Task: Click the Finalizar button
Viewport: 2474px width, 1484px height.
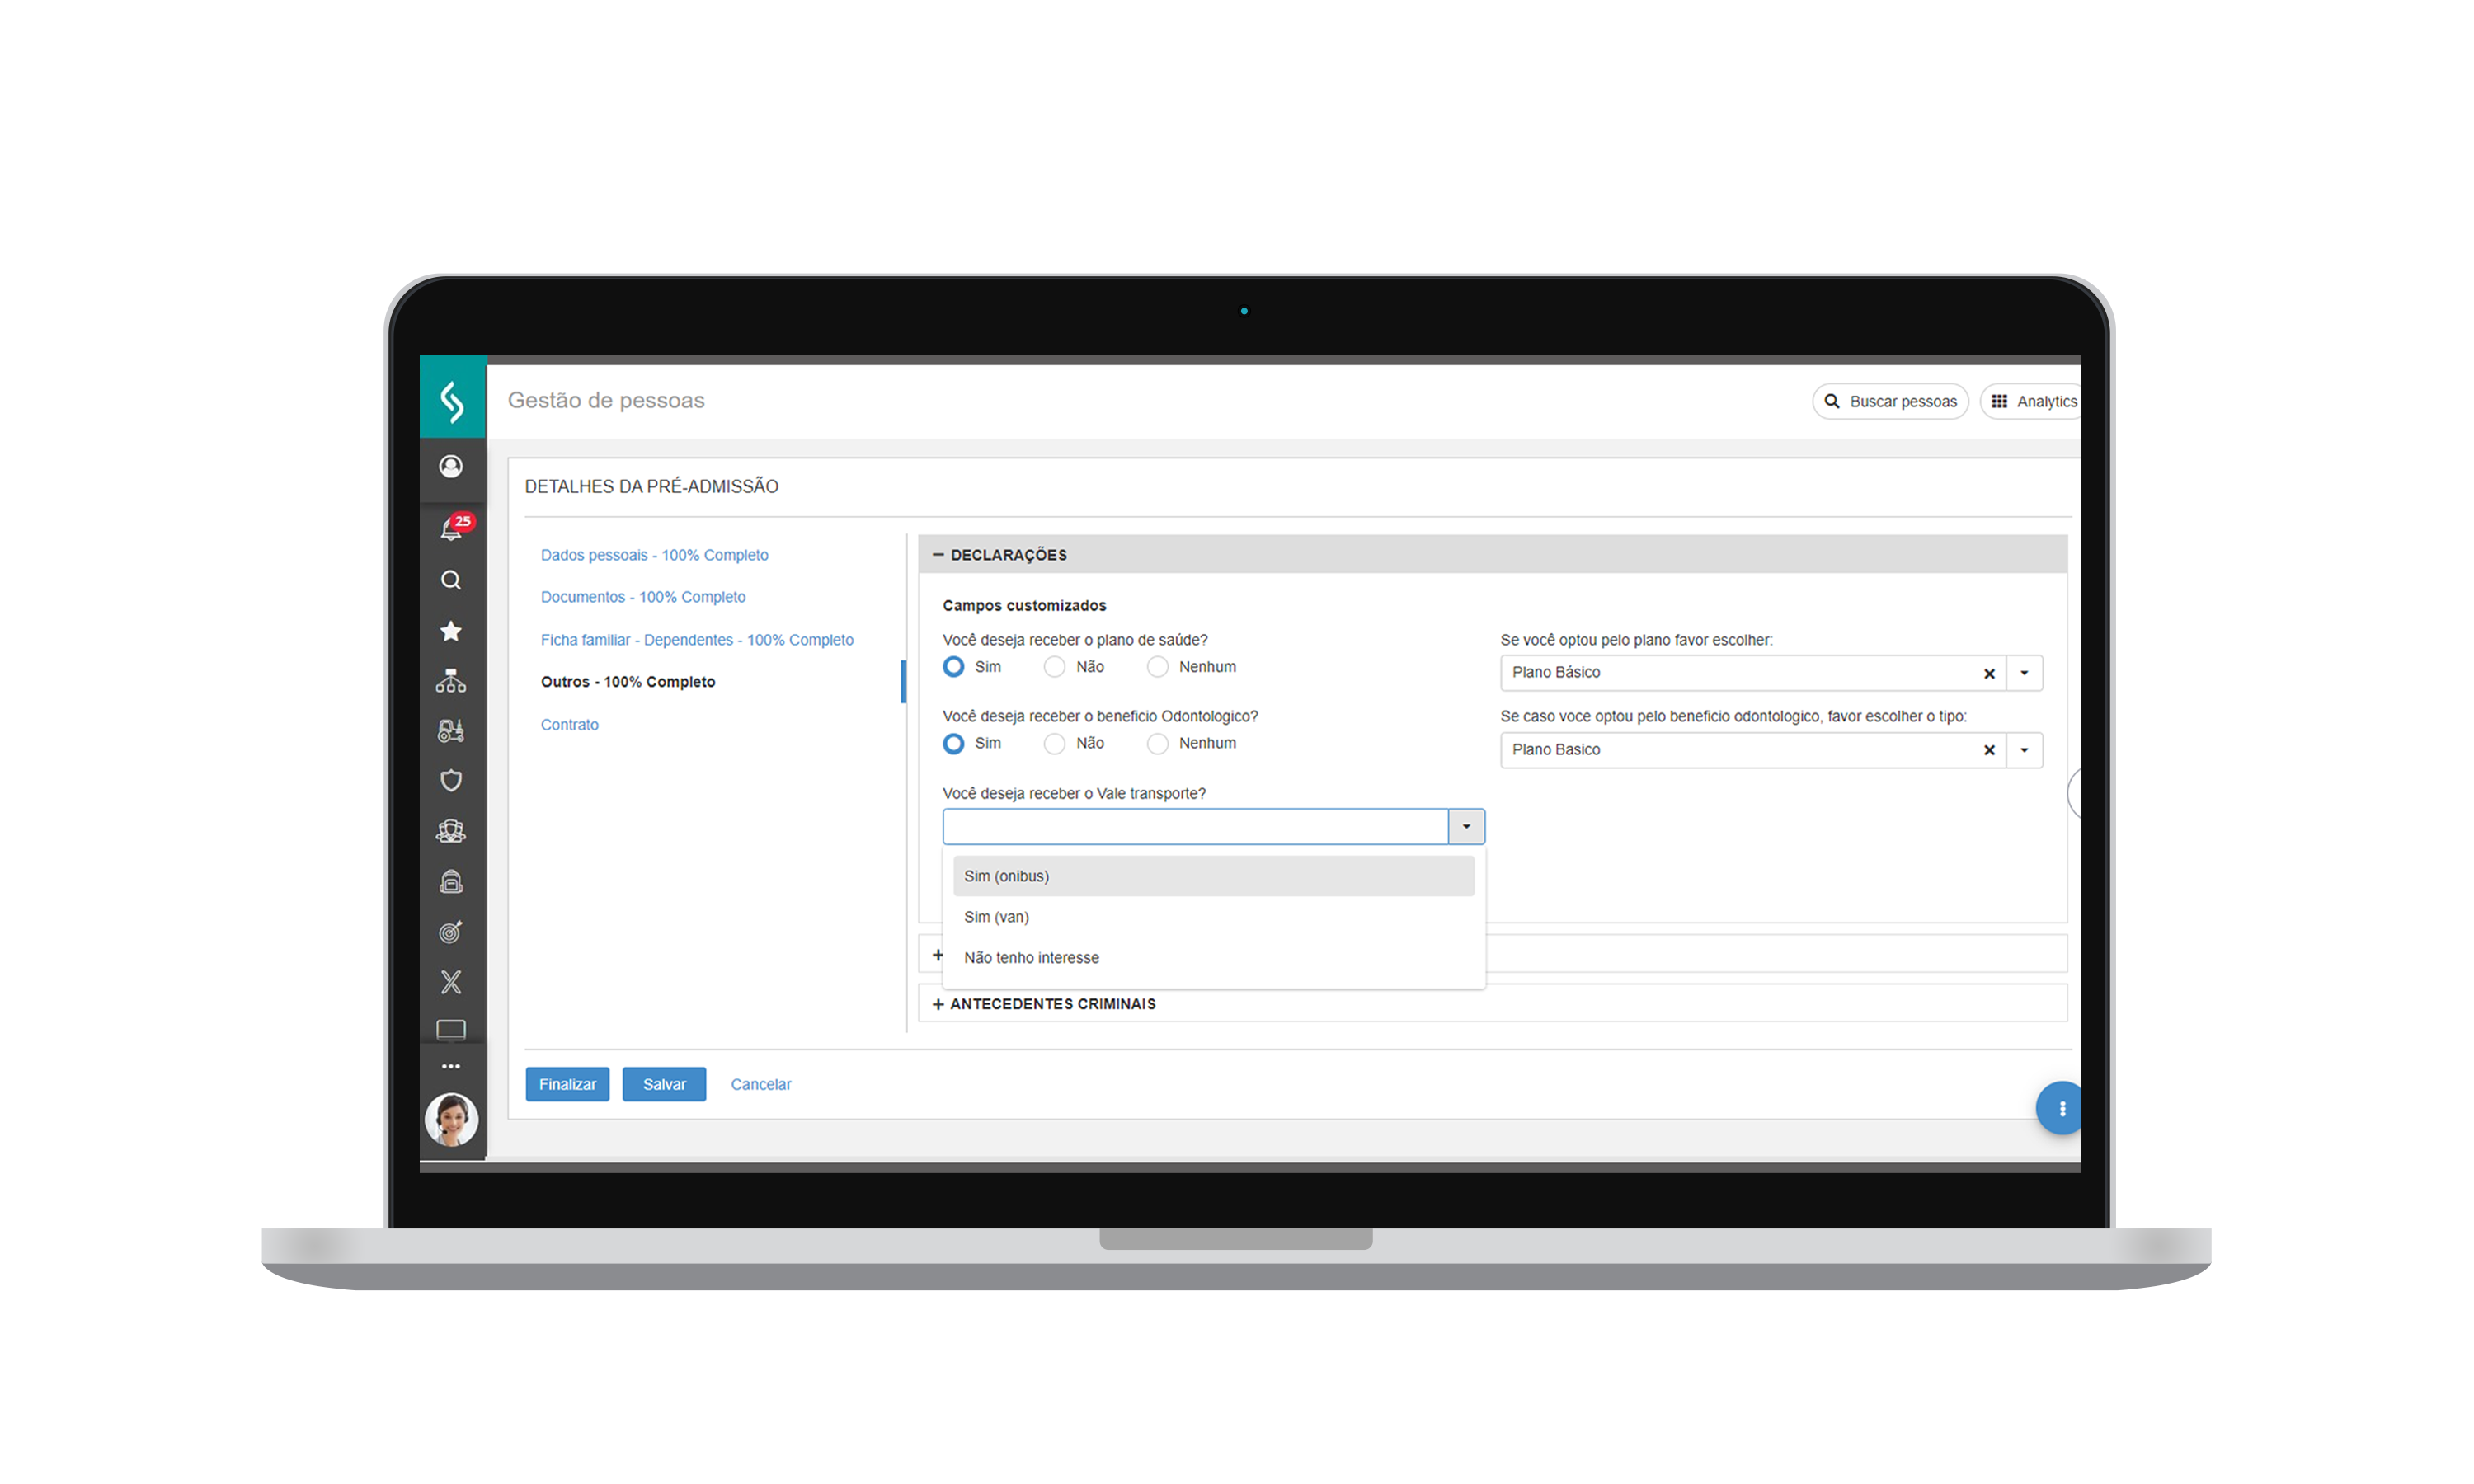Action: coord(567,1084)
